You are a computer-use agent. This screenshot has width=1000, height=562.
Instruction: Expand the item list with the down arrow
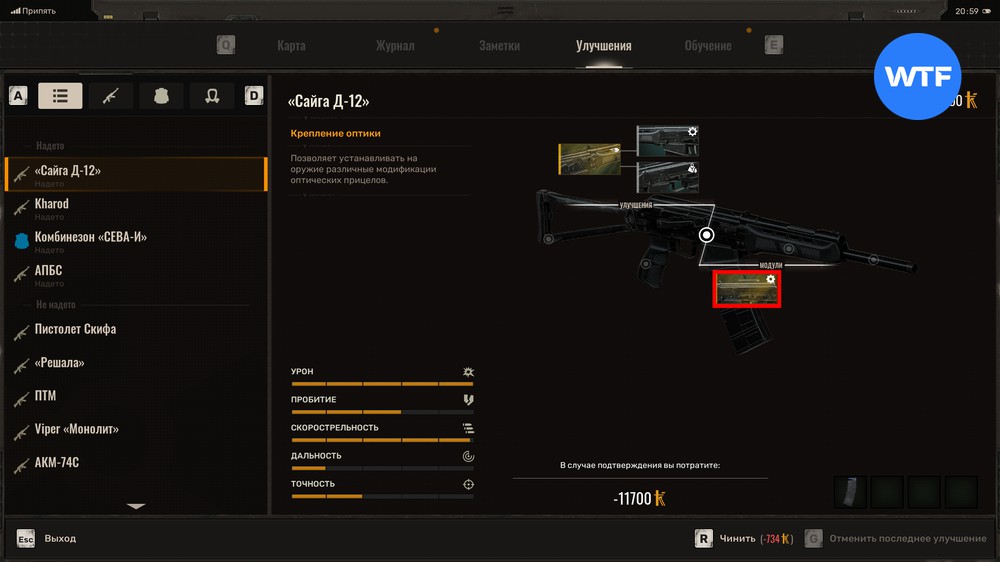click(136, 506)
